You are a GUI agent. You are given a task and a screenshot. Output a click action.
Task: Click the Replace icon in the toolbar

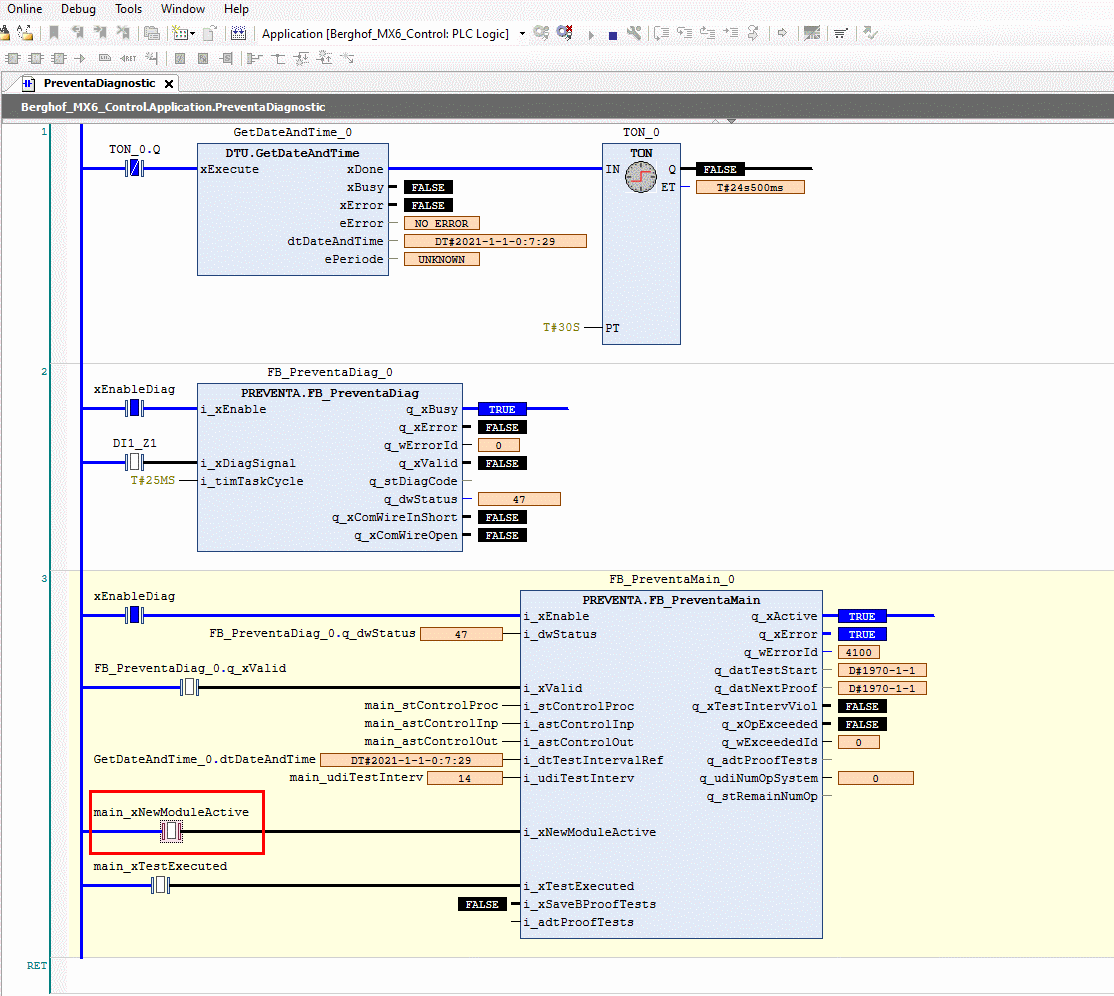[24, 33]
